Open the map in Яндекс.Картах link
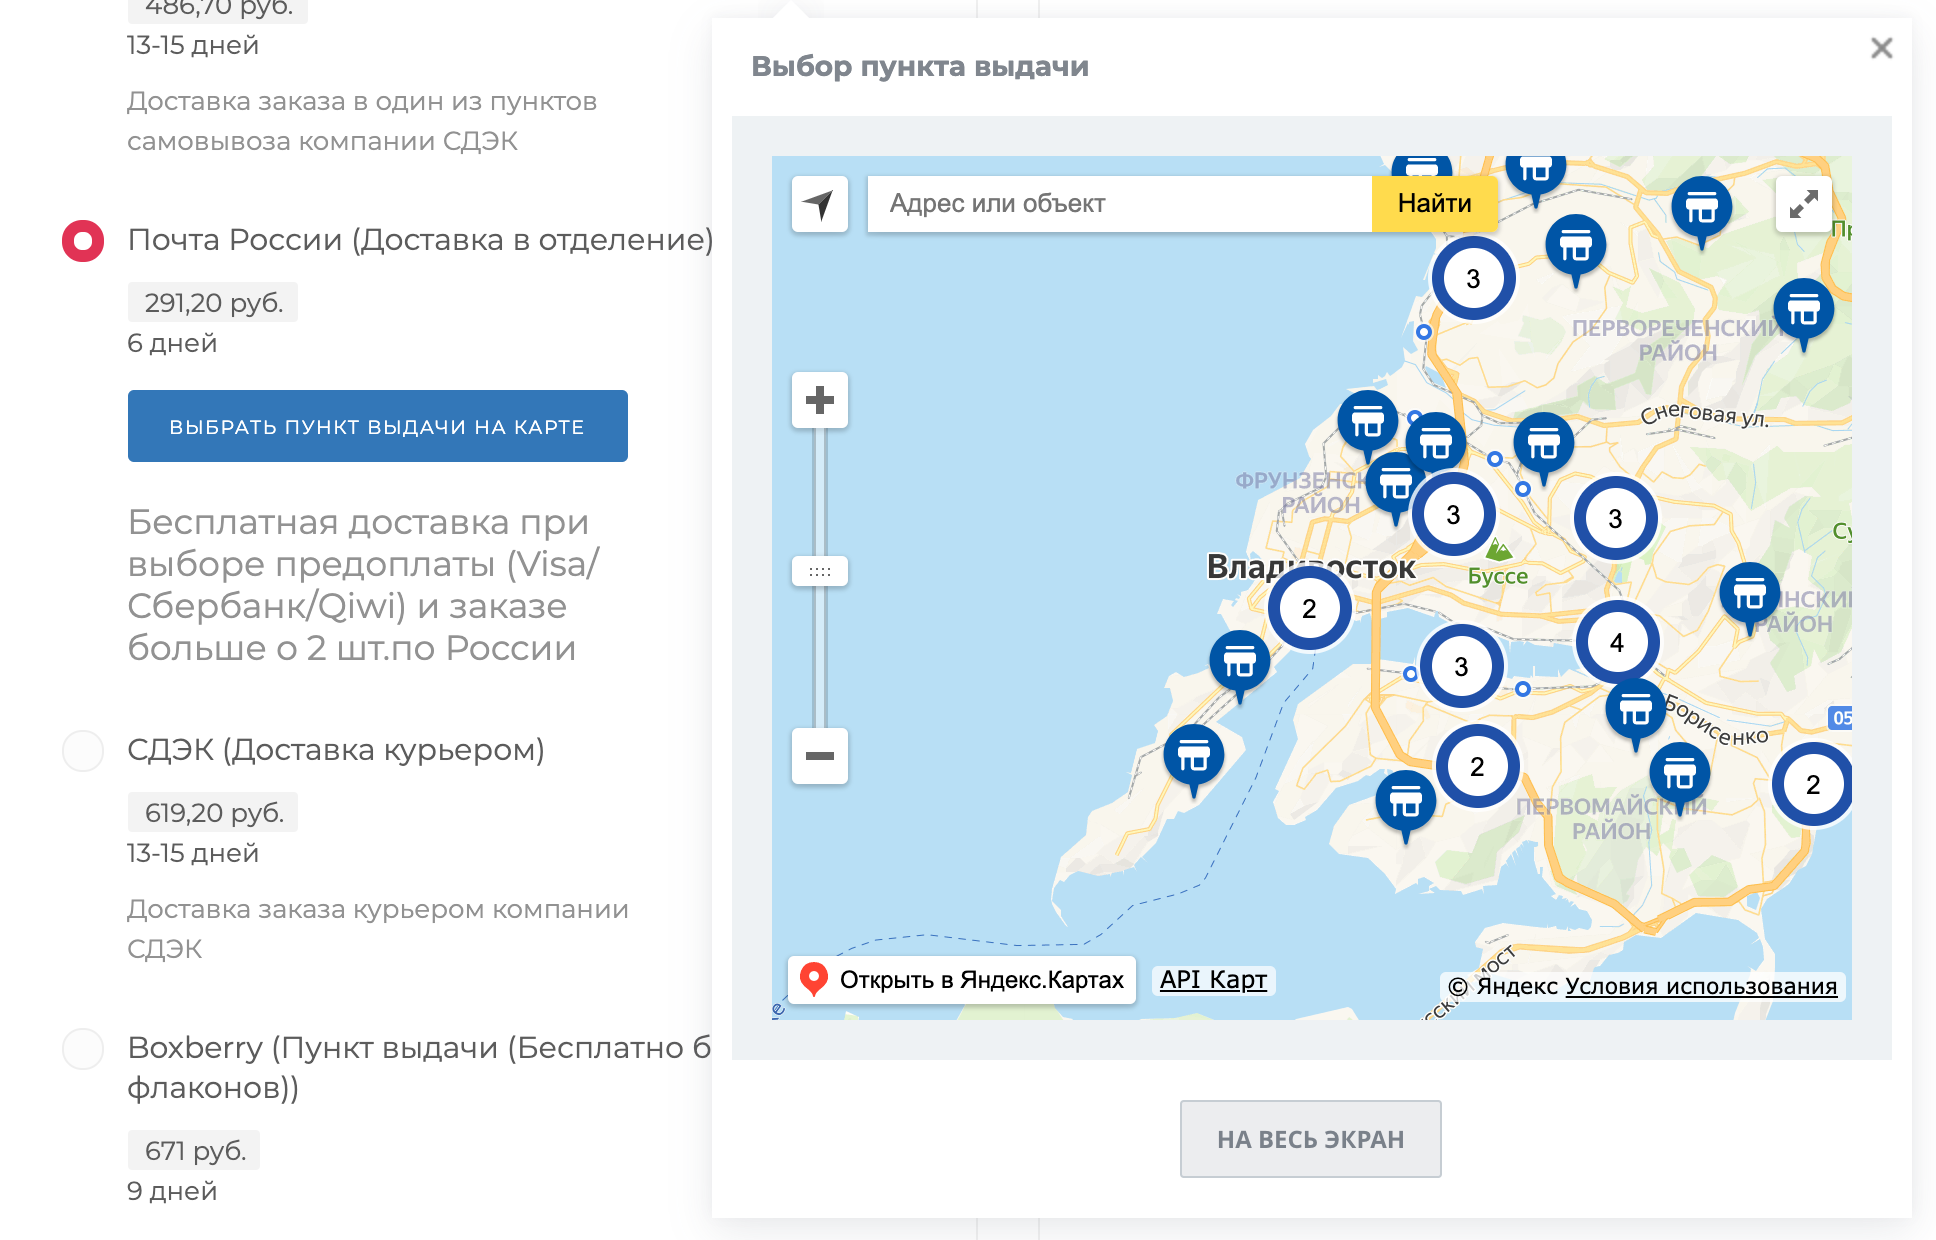1936x1240 pixels. [962, 980]
